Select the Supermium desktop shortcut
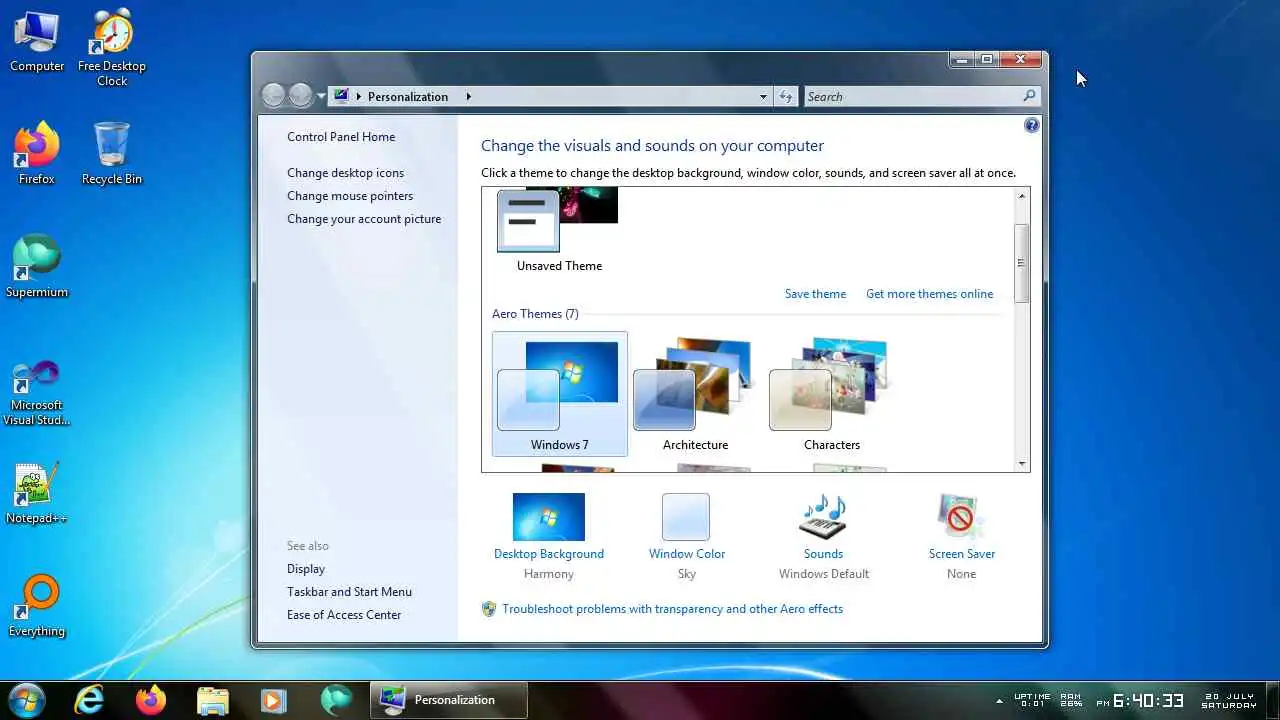The width and height of the screenshot is (1280, 720). (x=37, y=267)
